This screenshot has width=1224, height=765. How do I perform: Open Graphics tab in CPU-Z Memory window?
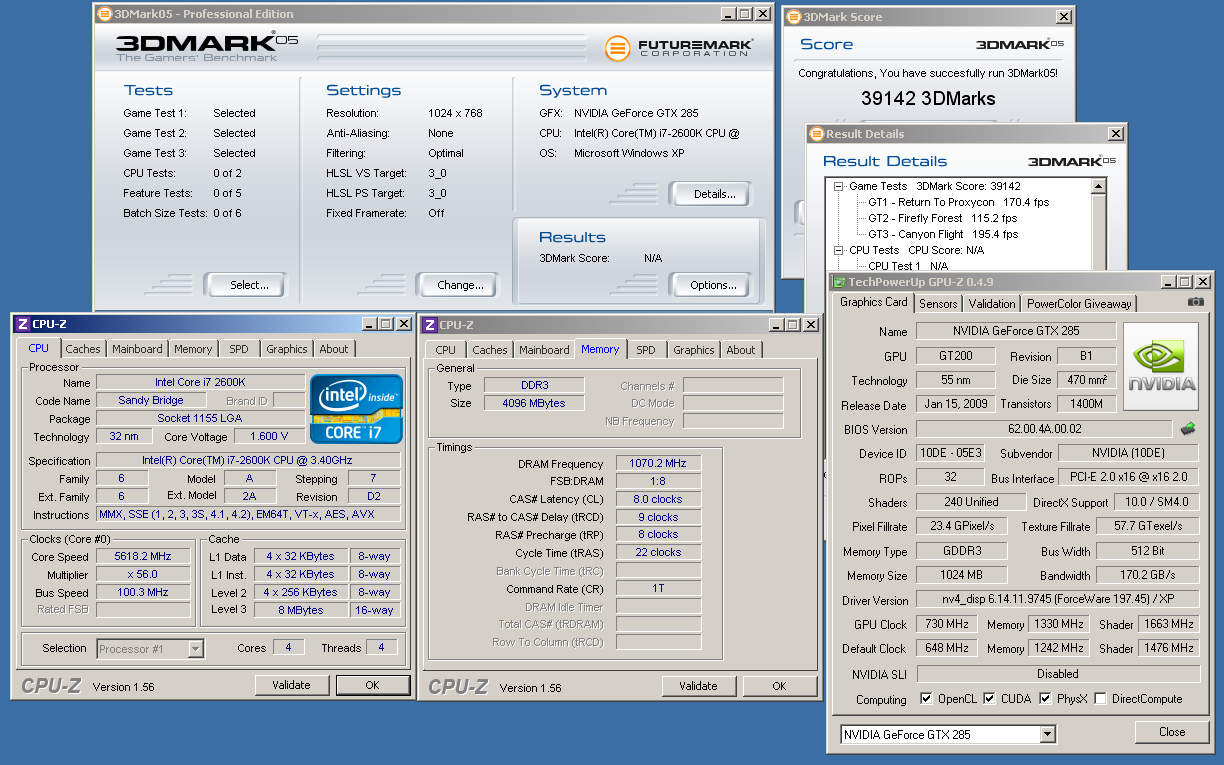[x=693, y=350]
